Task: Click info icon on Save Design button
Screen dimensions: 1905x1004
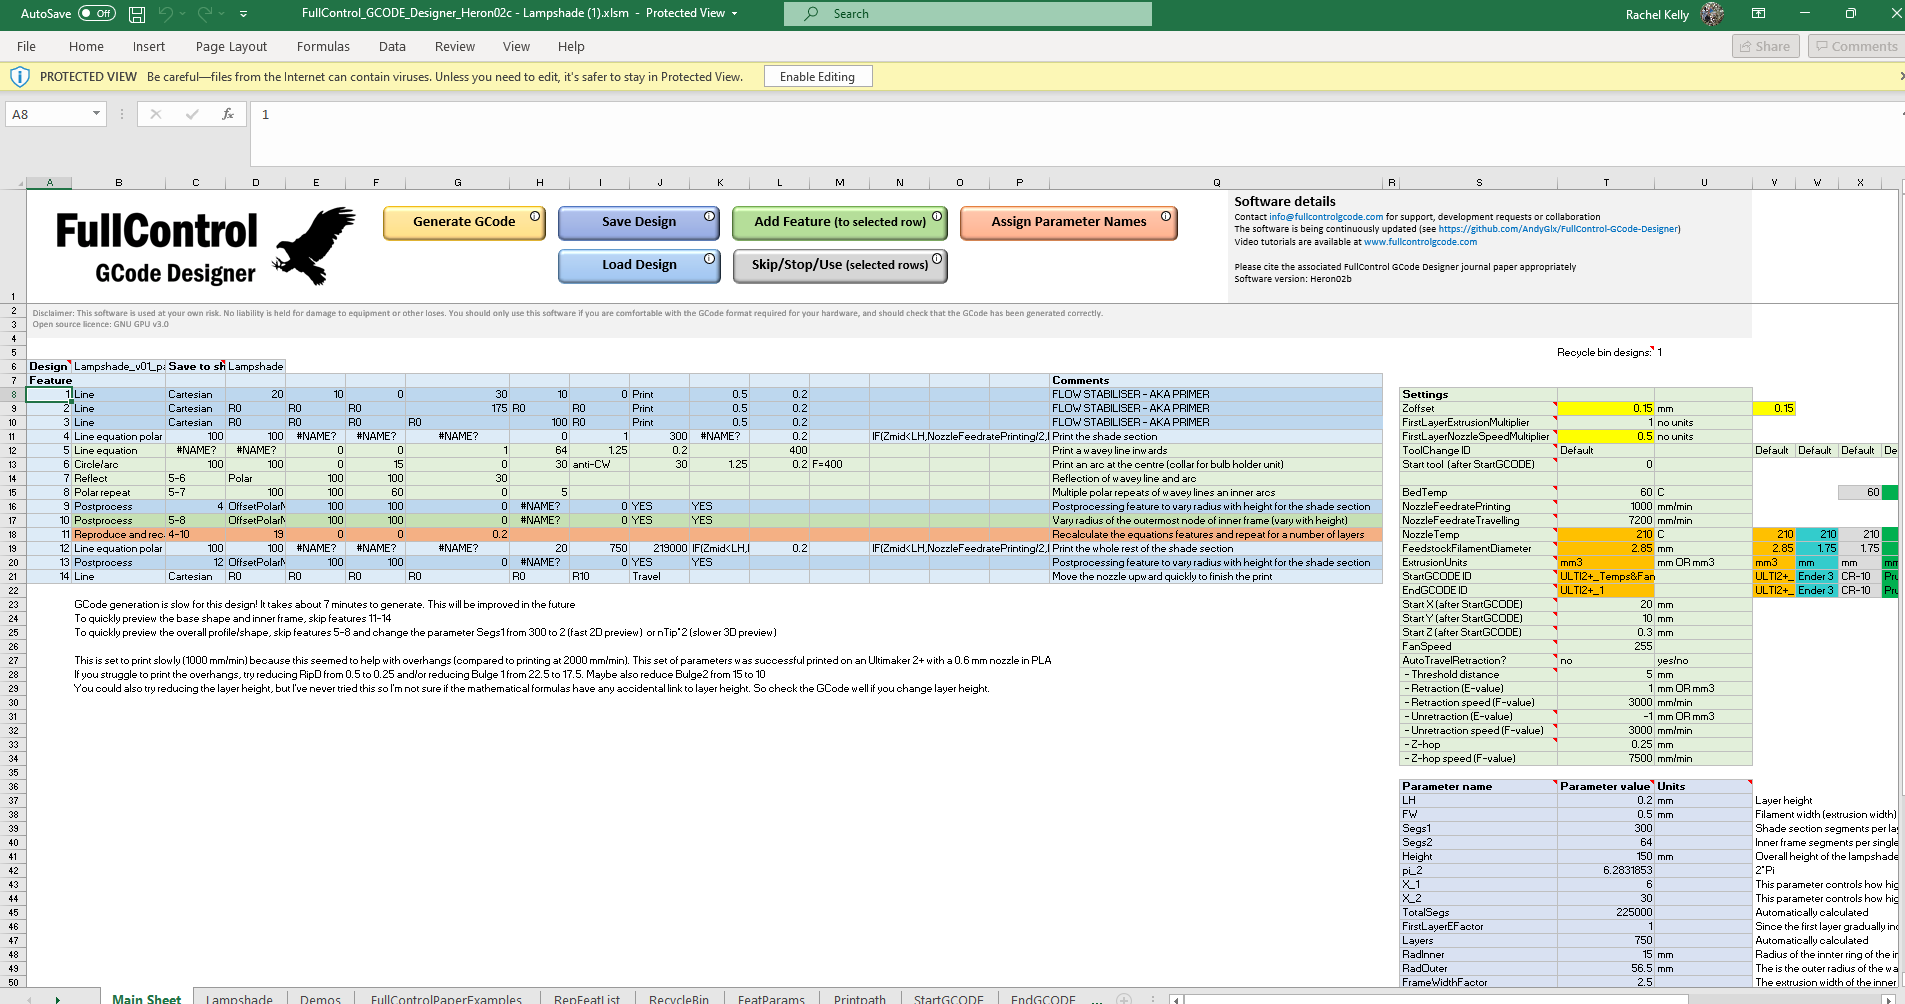Action: [x=709, y=216]
